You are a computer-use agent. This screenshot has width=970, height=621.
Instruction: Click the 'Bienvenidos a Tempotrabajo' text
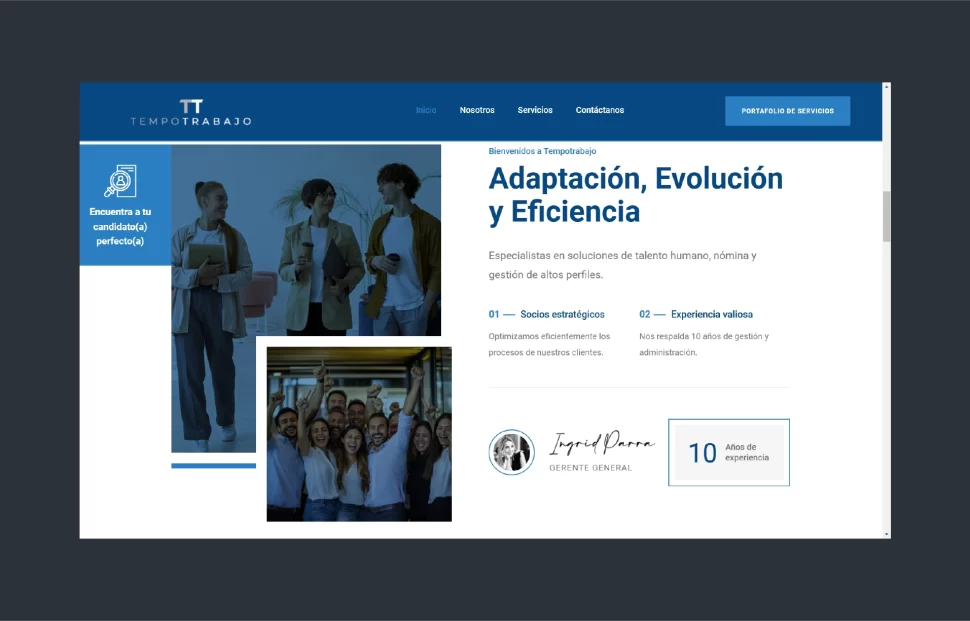click(x=542, y=151)
